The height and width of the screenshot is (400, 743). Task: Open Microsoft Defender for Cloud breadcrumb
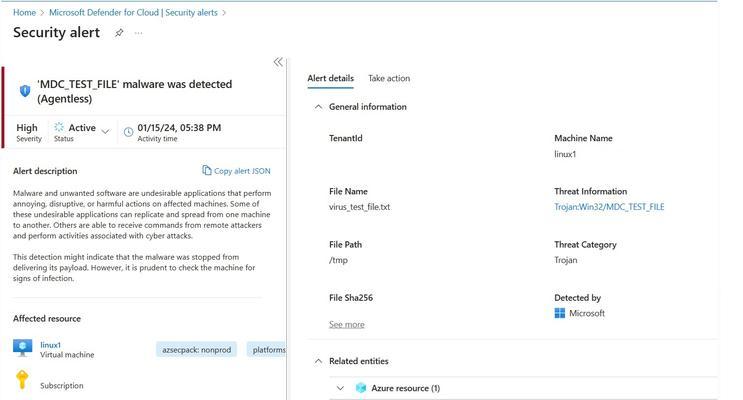133,13
